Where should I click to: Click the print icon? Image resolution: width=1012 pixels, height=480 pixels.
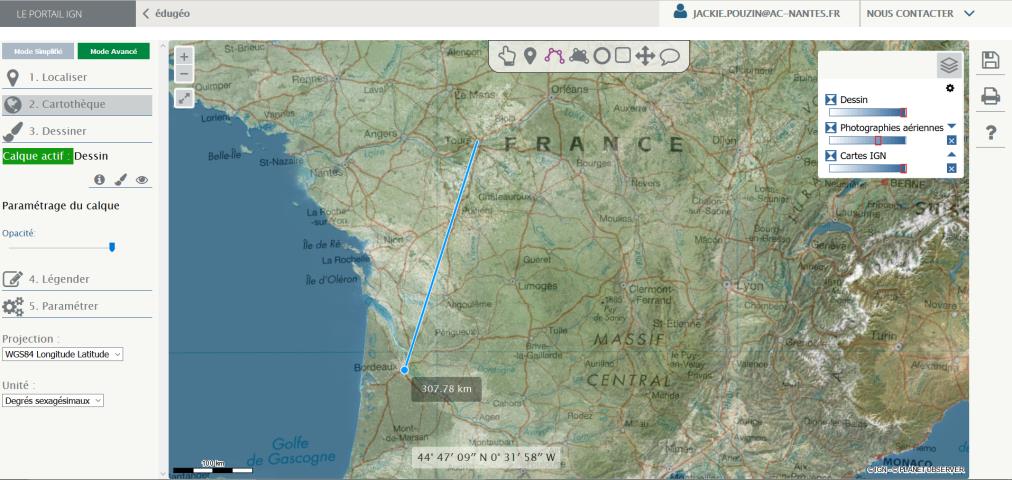[x=990, y=96]
